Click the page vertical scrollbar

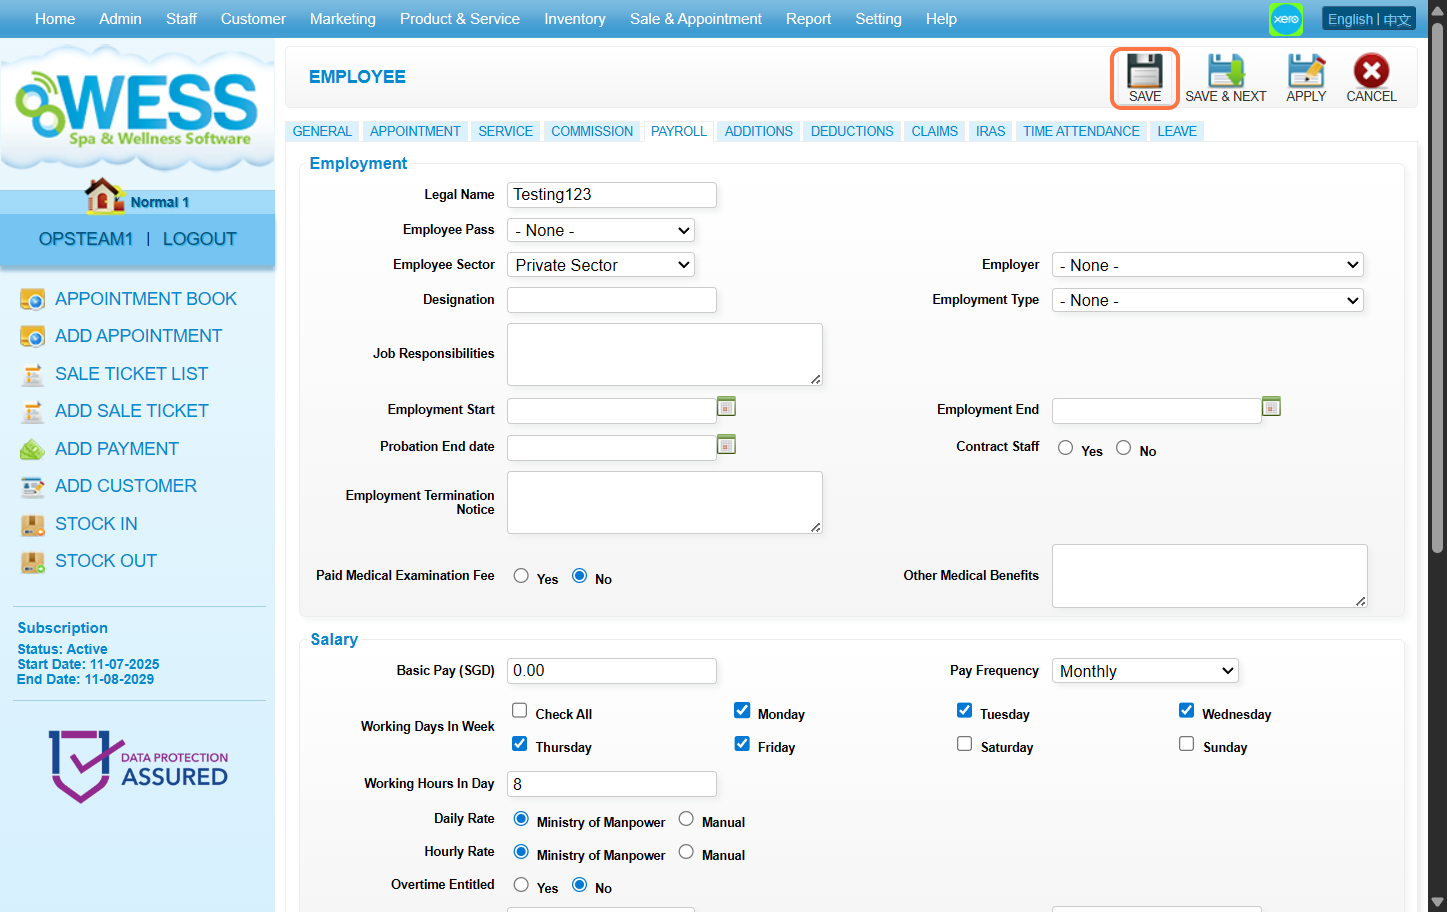tap(1437, 300)
